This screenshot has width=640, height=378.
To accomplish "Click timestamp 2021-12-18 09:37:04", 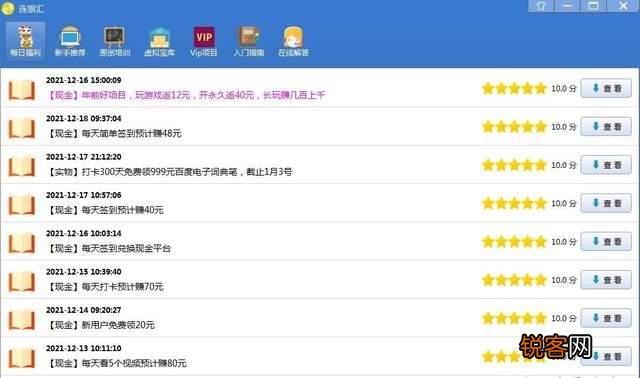I will pyautogui.click(x=84, y=118).
